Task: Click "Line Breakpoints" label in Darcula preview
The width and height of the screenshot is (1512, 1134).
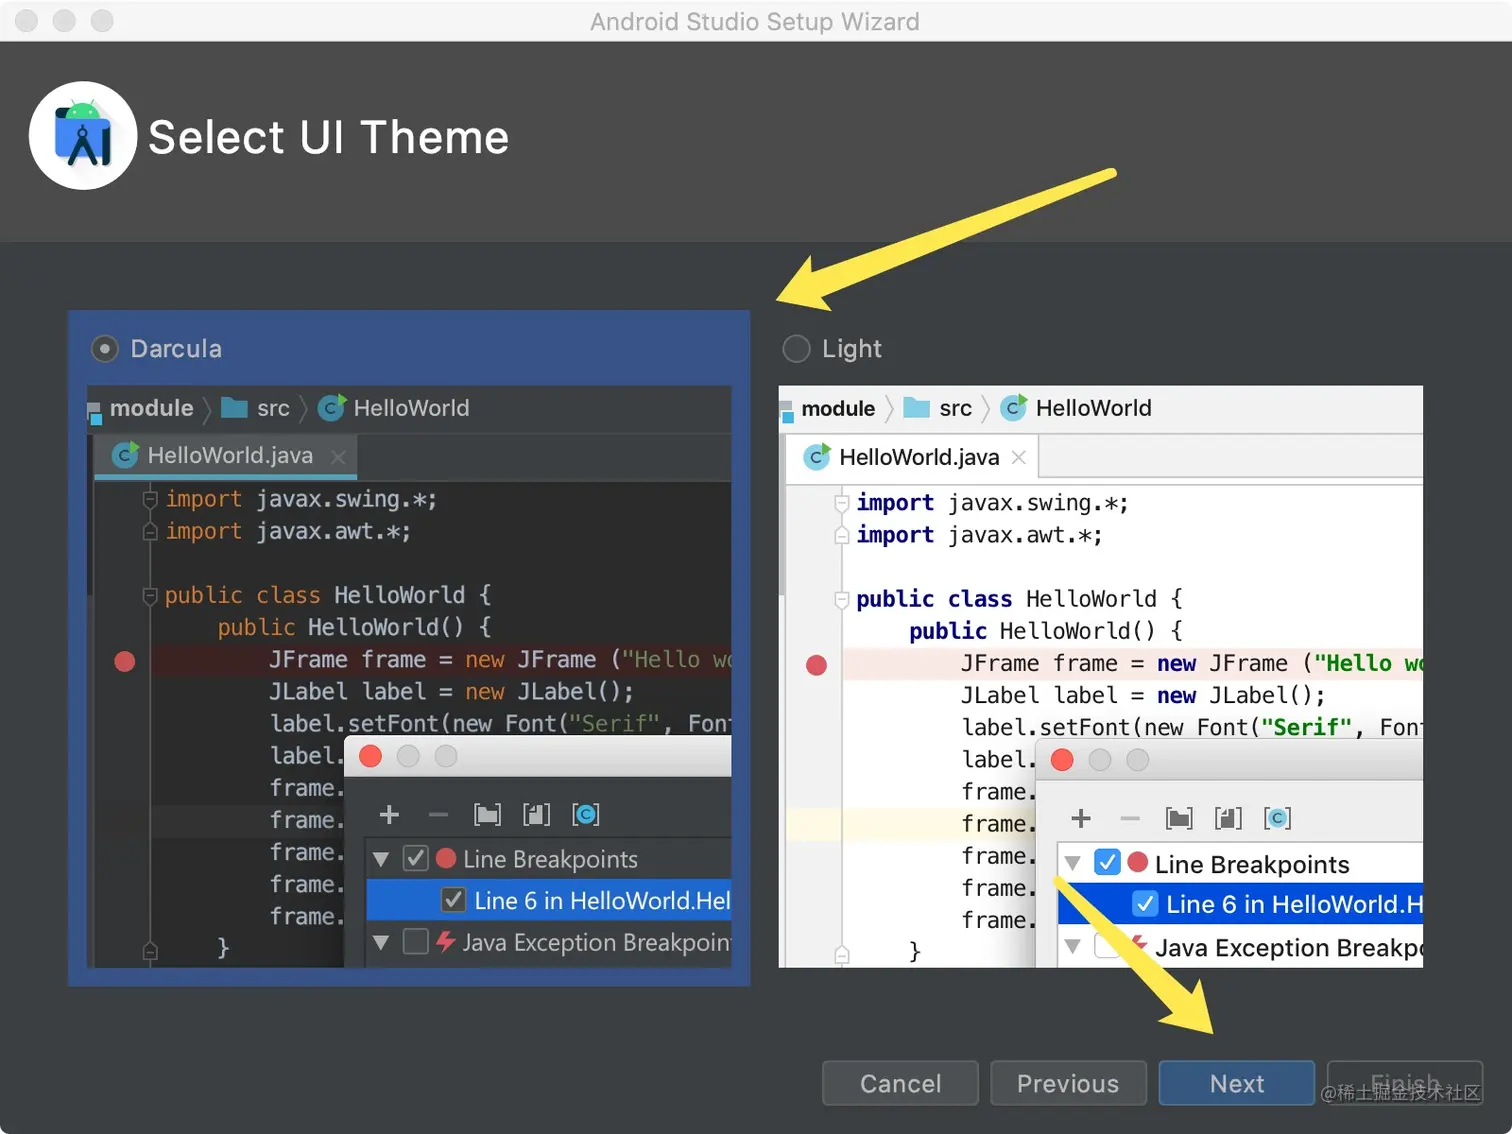Action: click(550, 859)
